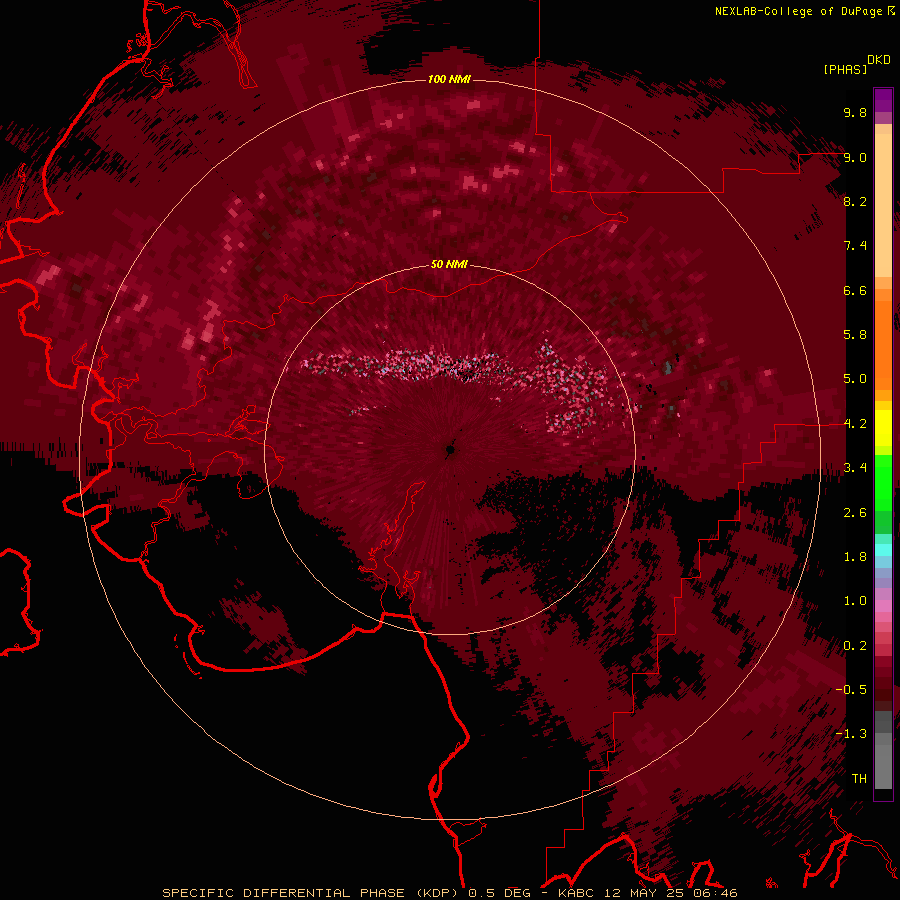Select the 1.0 legend scale value
Viewport: 900px width, 900px height.
coord(855,601)
